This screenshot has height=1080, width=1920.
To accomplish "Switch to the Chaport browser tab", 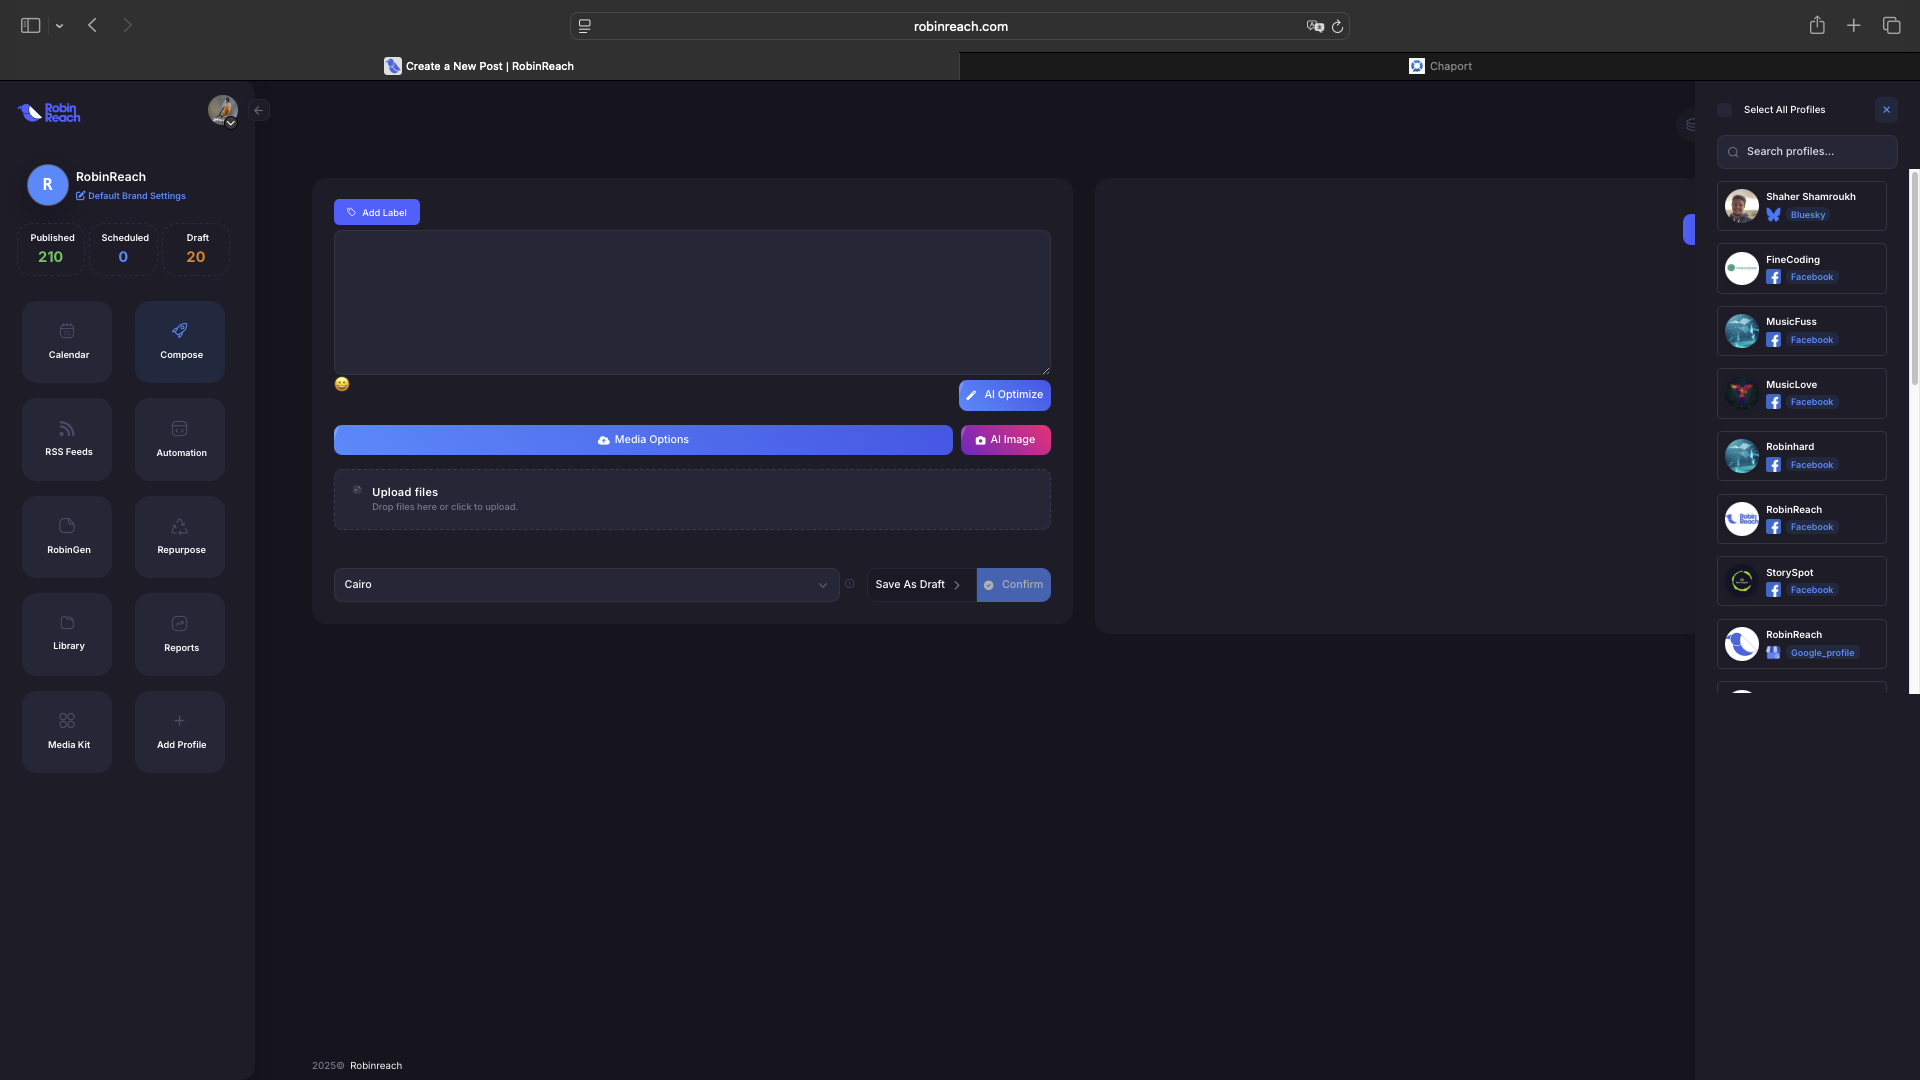I will pyautogui.click(x=1439, y=66).
